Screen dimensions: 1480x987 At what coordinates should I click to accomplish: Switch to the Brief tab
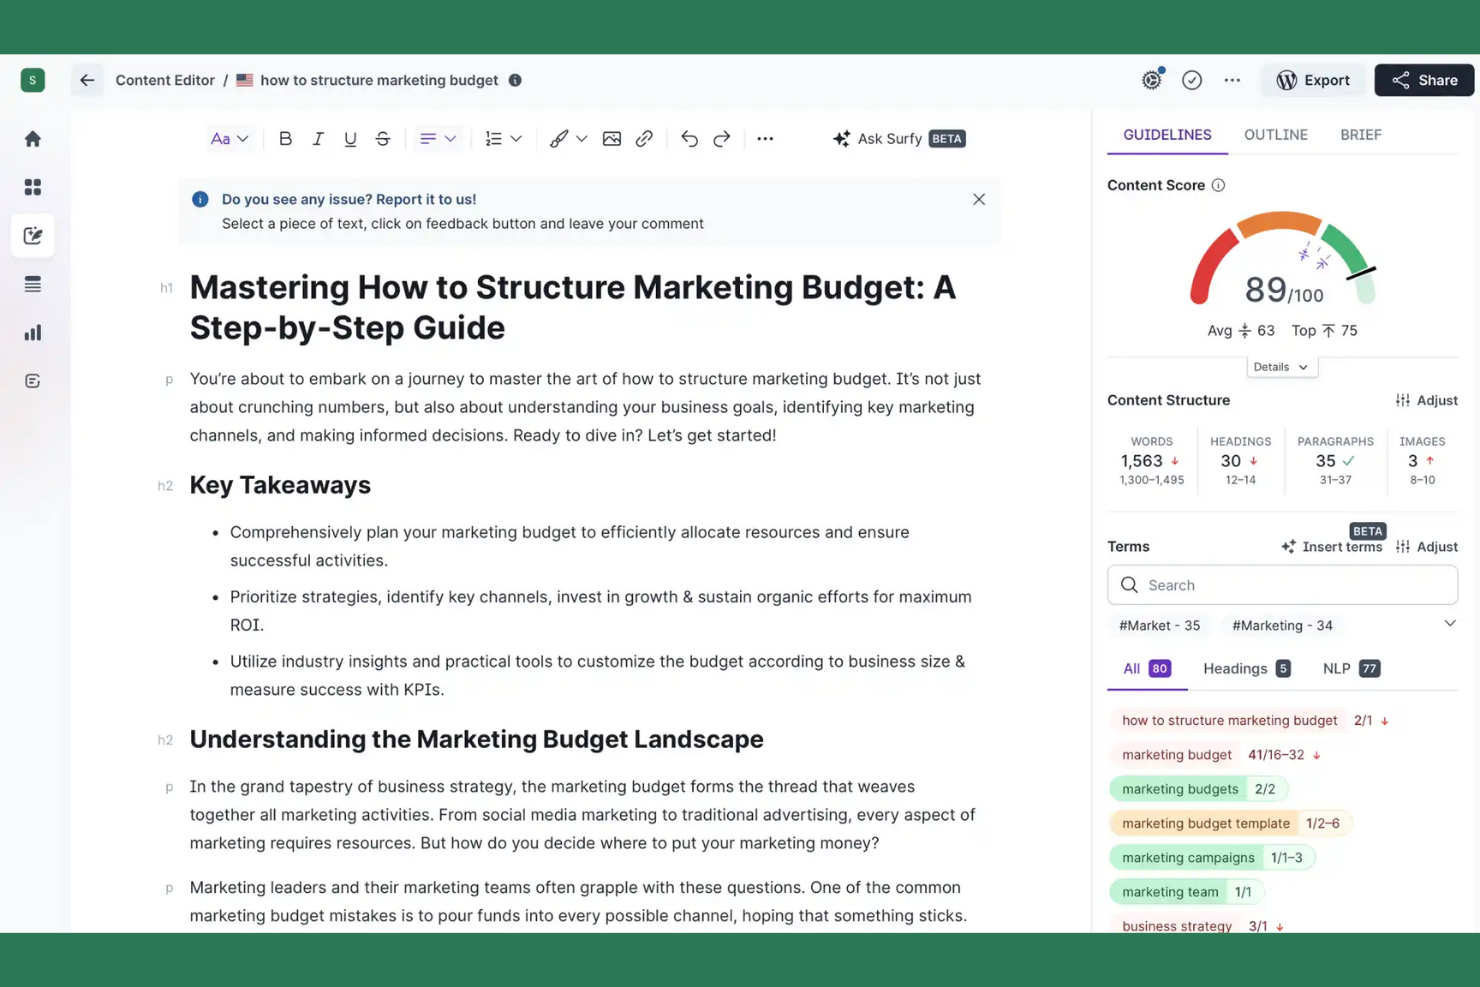click(1361, 135)
